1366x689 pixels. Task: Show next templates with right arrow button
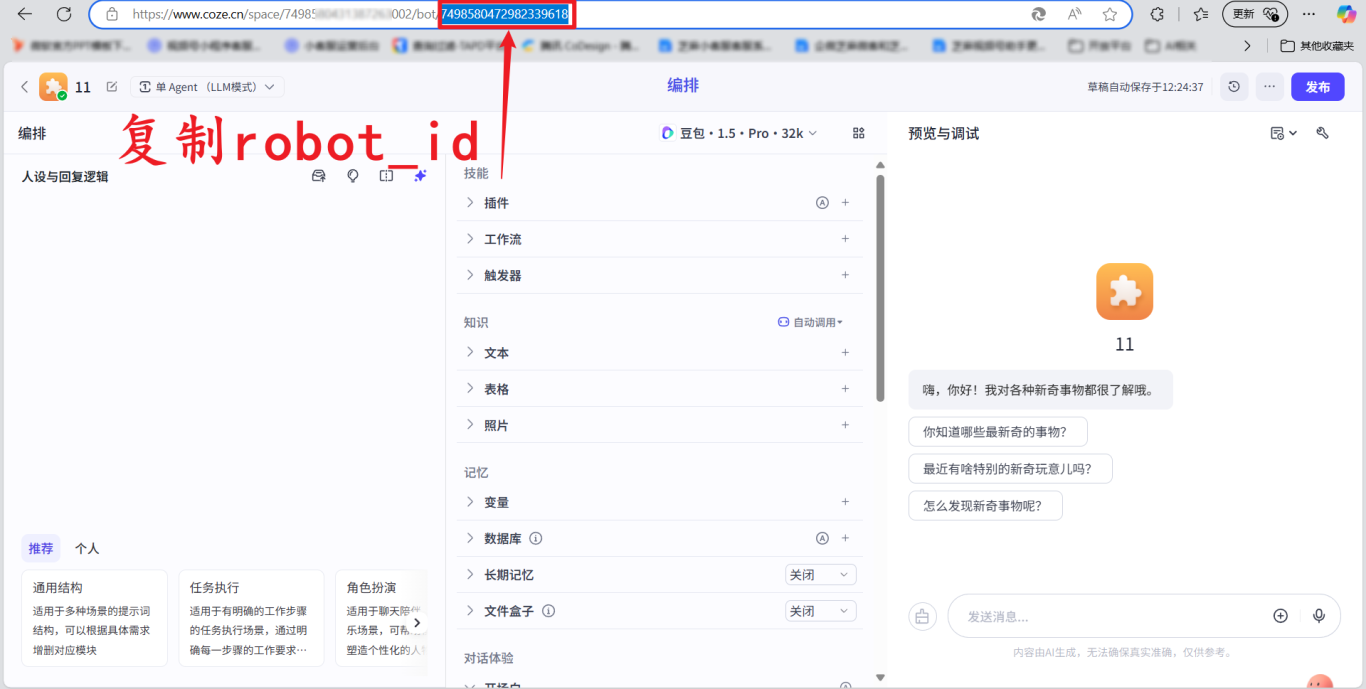point(417,622)
